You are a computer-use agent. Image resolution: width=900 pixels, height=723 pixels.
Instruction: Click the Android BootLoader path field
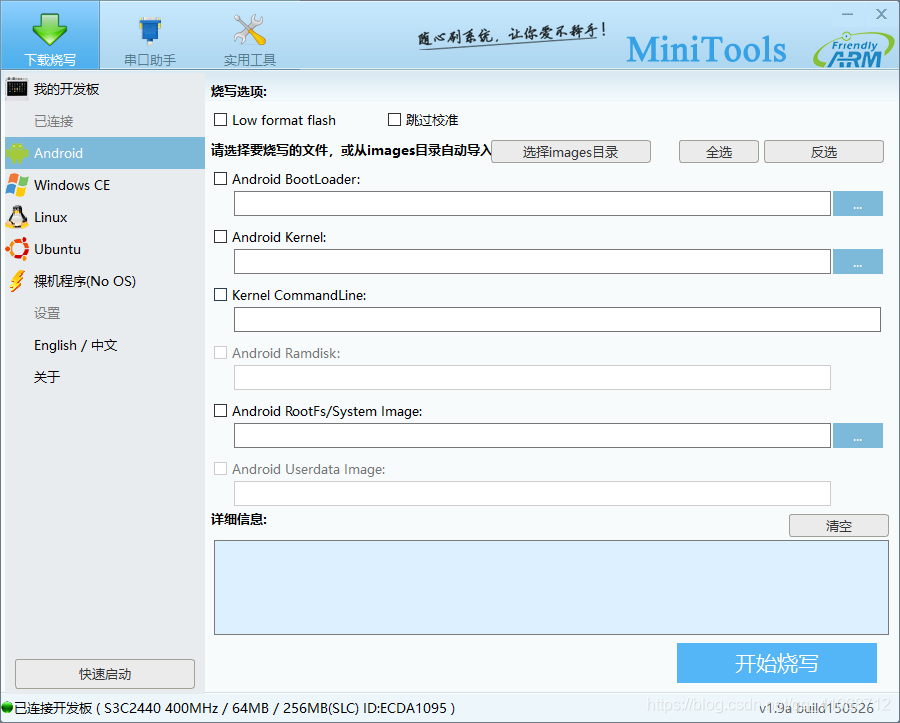[x=532, y=204]
